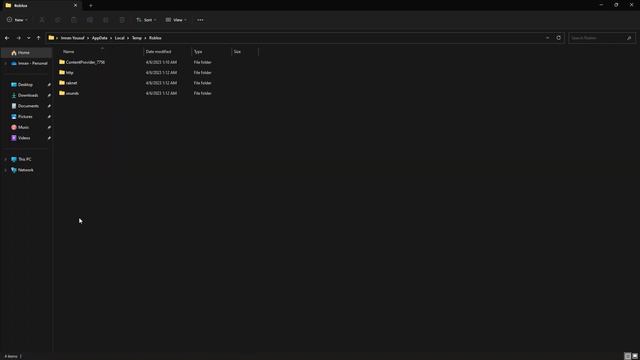Viewport: 640px width, 360px height.
Task: Switch to large thumbnails view in status bar
Action: point(635,356)
